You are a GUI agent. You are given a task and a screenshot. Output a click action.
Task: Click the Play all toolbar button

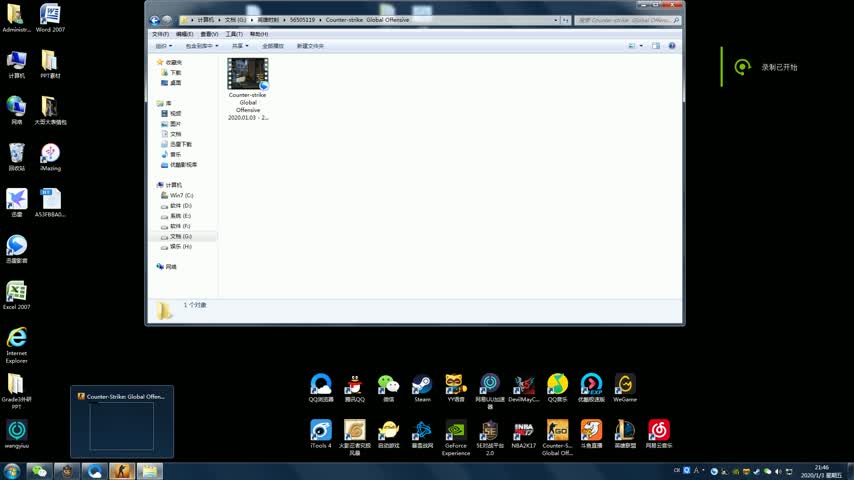(272, 46)
